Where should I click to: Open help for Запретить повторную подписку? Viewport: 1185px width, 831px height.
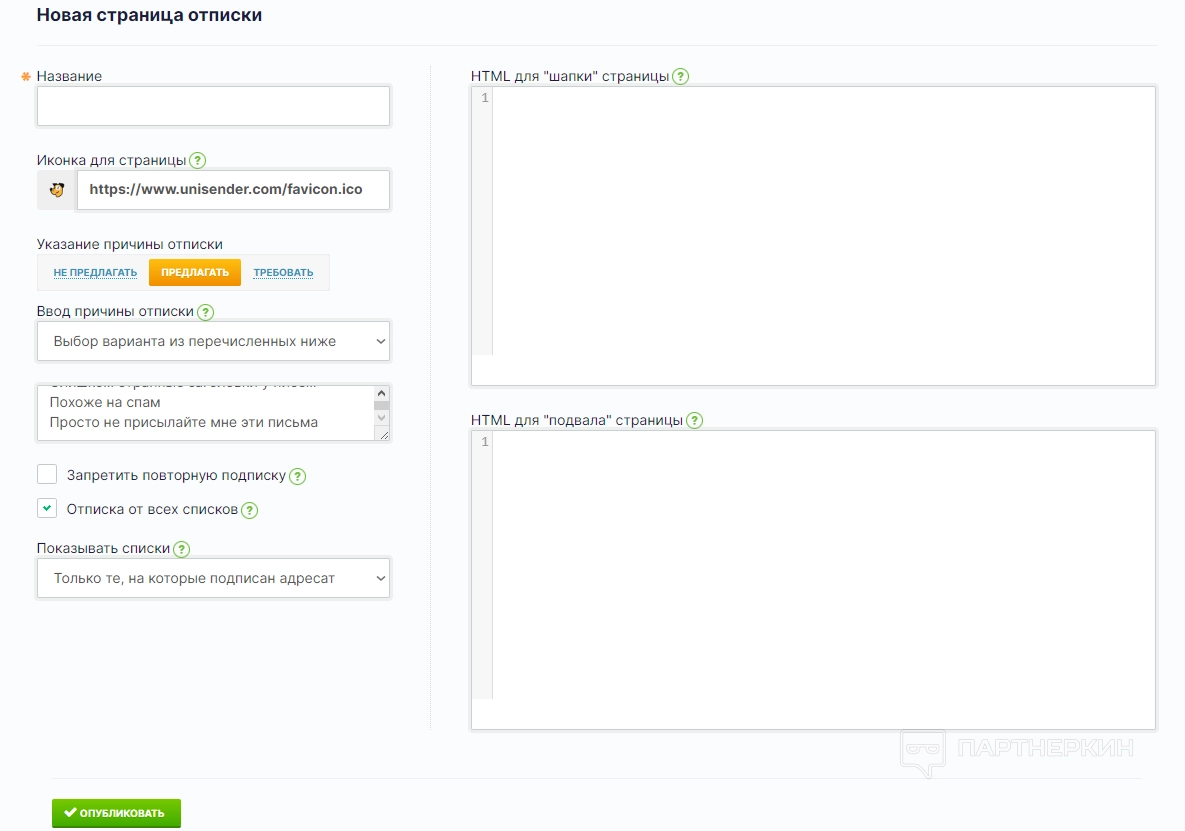(x=298, y=476)
